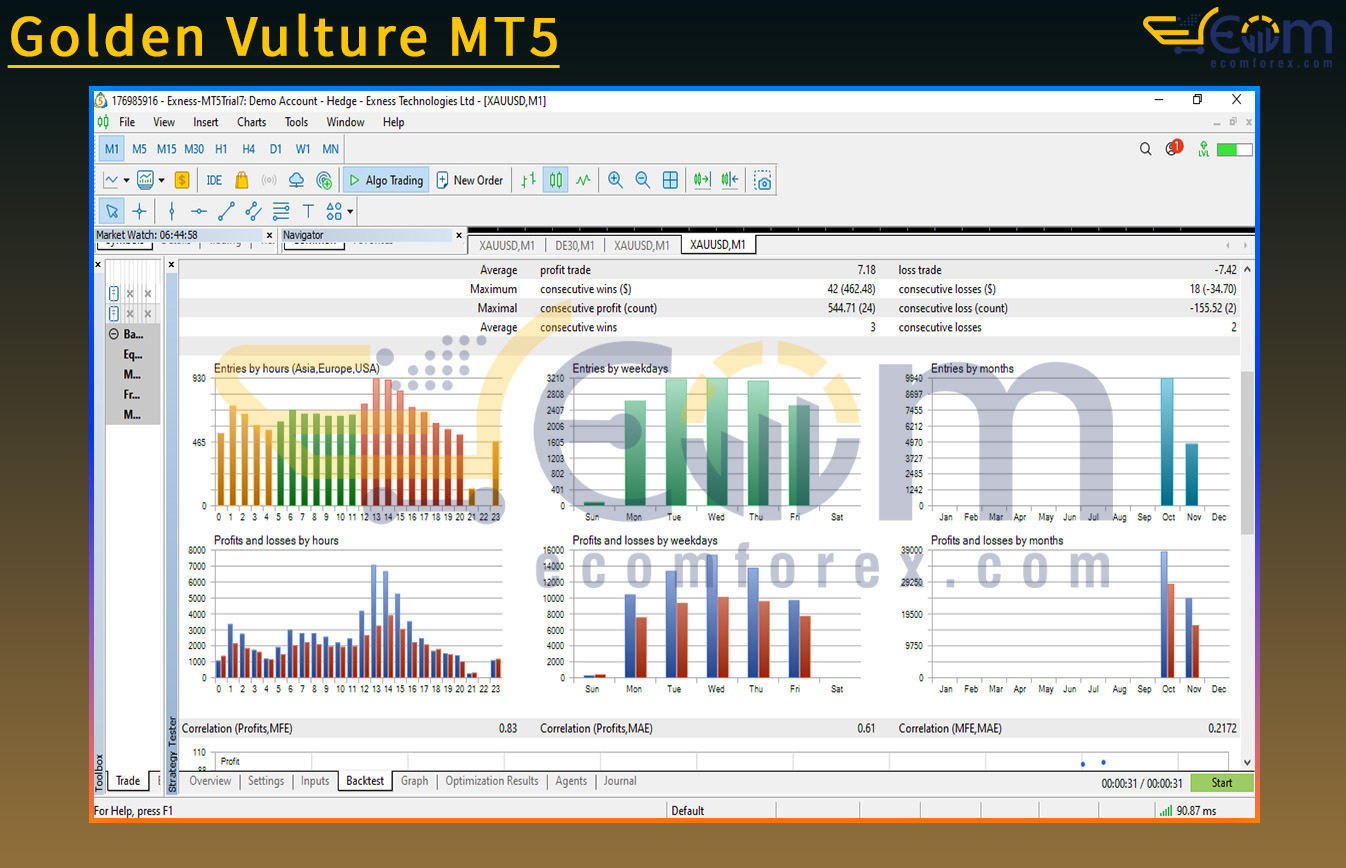Open the chart type line dropdown icon
1346x868 pixels.
click(x=111, y=180)
